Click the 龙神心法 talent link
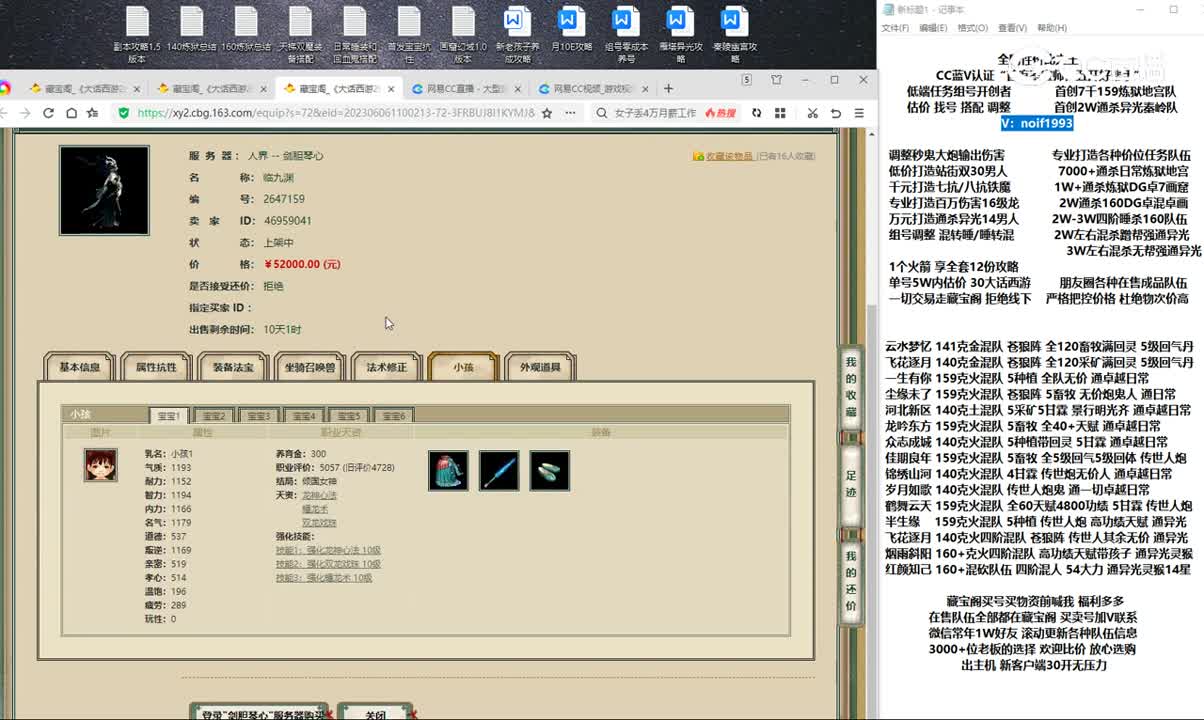The width and height of the screenshot is (1204, 720). coord(319,495)
